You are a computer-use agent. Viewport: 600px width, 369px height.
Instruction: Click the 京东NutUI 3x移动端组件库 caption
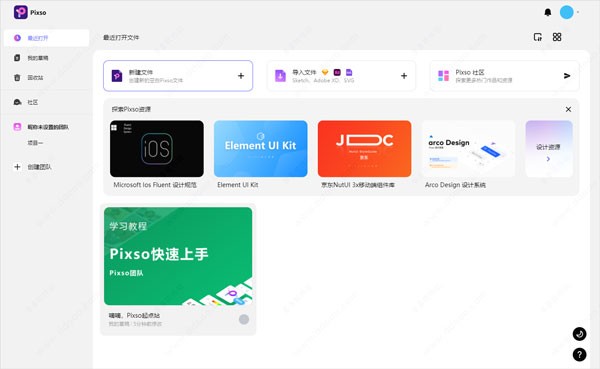[x=358, y=185]
